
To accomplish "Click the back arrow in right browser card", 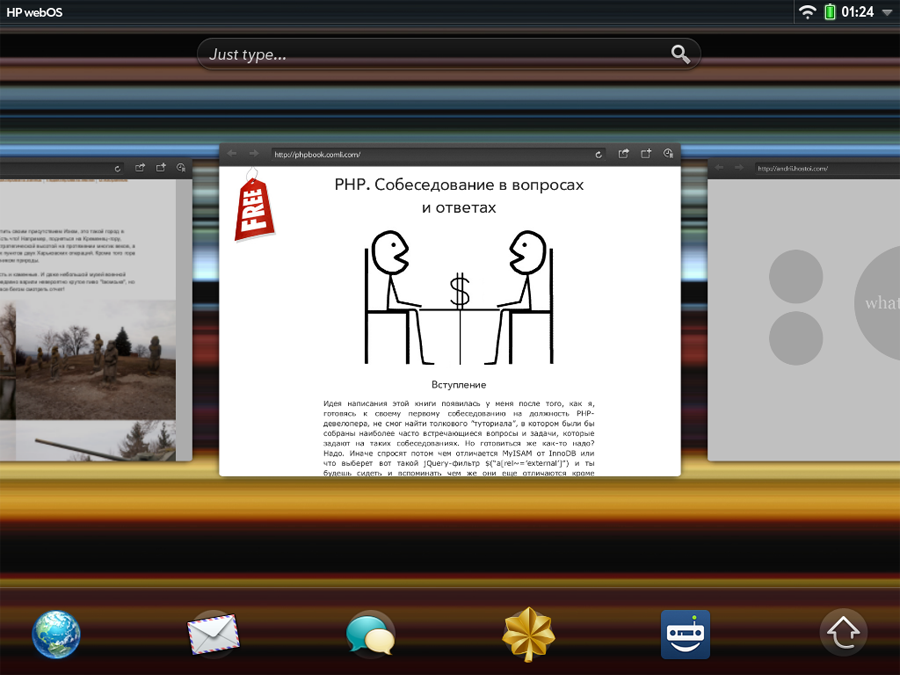I will (719, 168).
